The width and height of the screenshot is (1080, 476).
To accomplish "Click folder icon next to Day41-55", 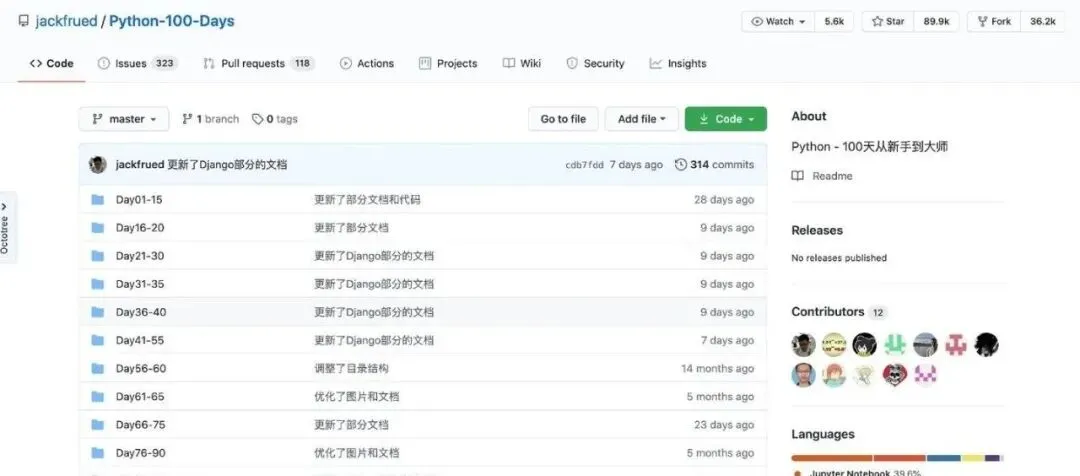I will point(98,341).
